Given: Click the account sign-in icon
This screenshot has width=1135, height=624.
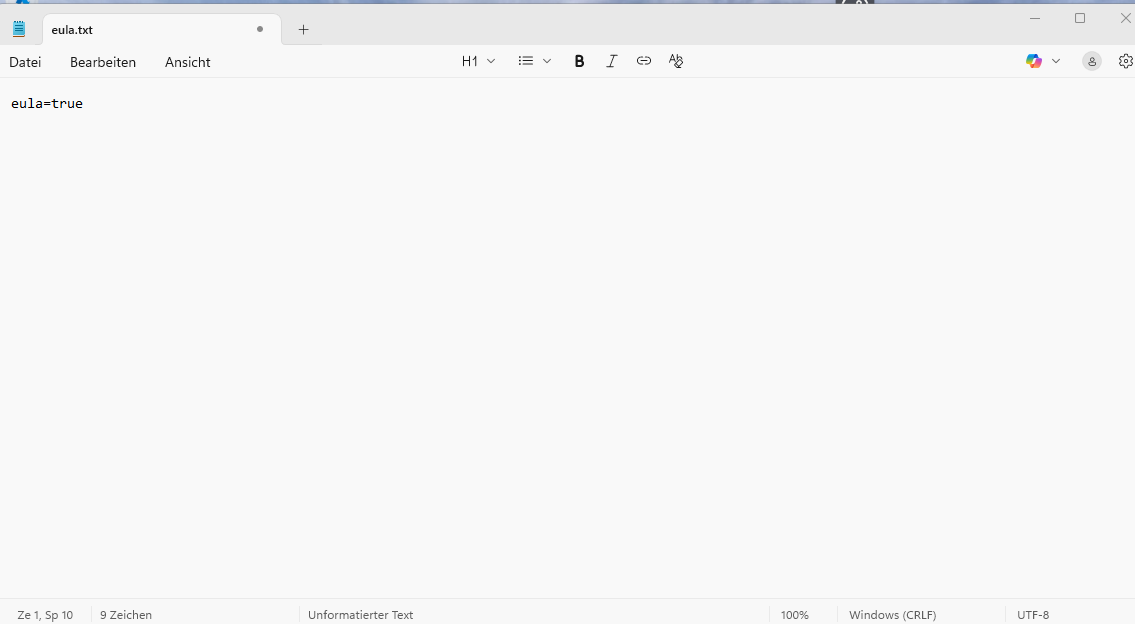Looking at the screenshot, I should tap(1091, 61).
